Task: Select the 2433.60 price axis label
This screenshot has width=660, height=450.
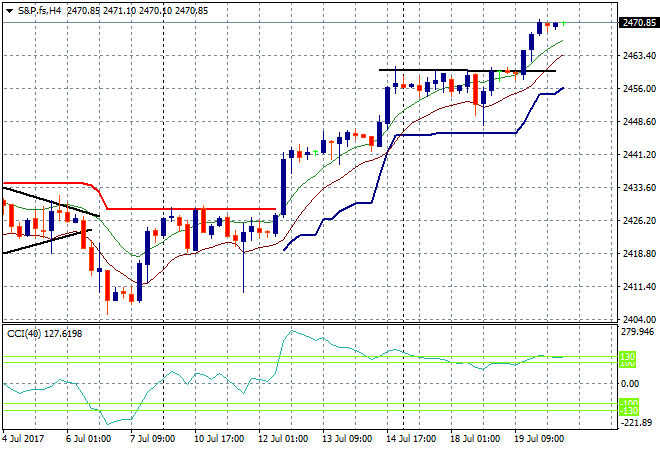Action: click(639, 187)
